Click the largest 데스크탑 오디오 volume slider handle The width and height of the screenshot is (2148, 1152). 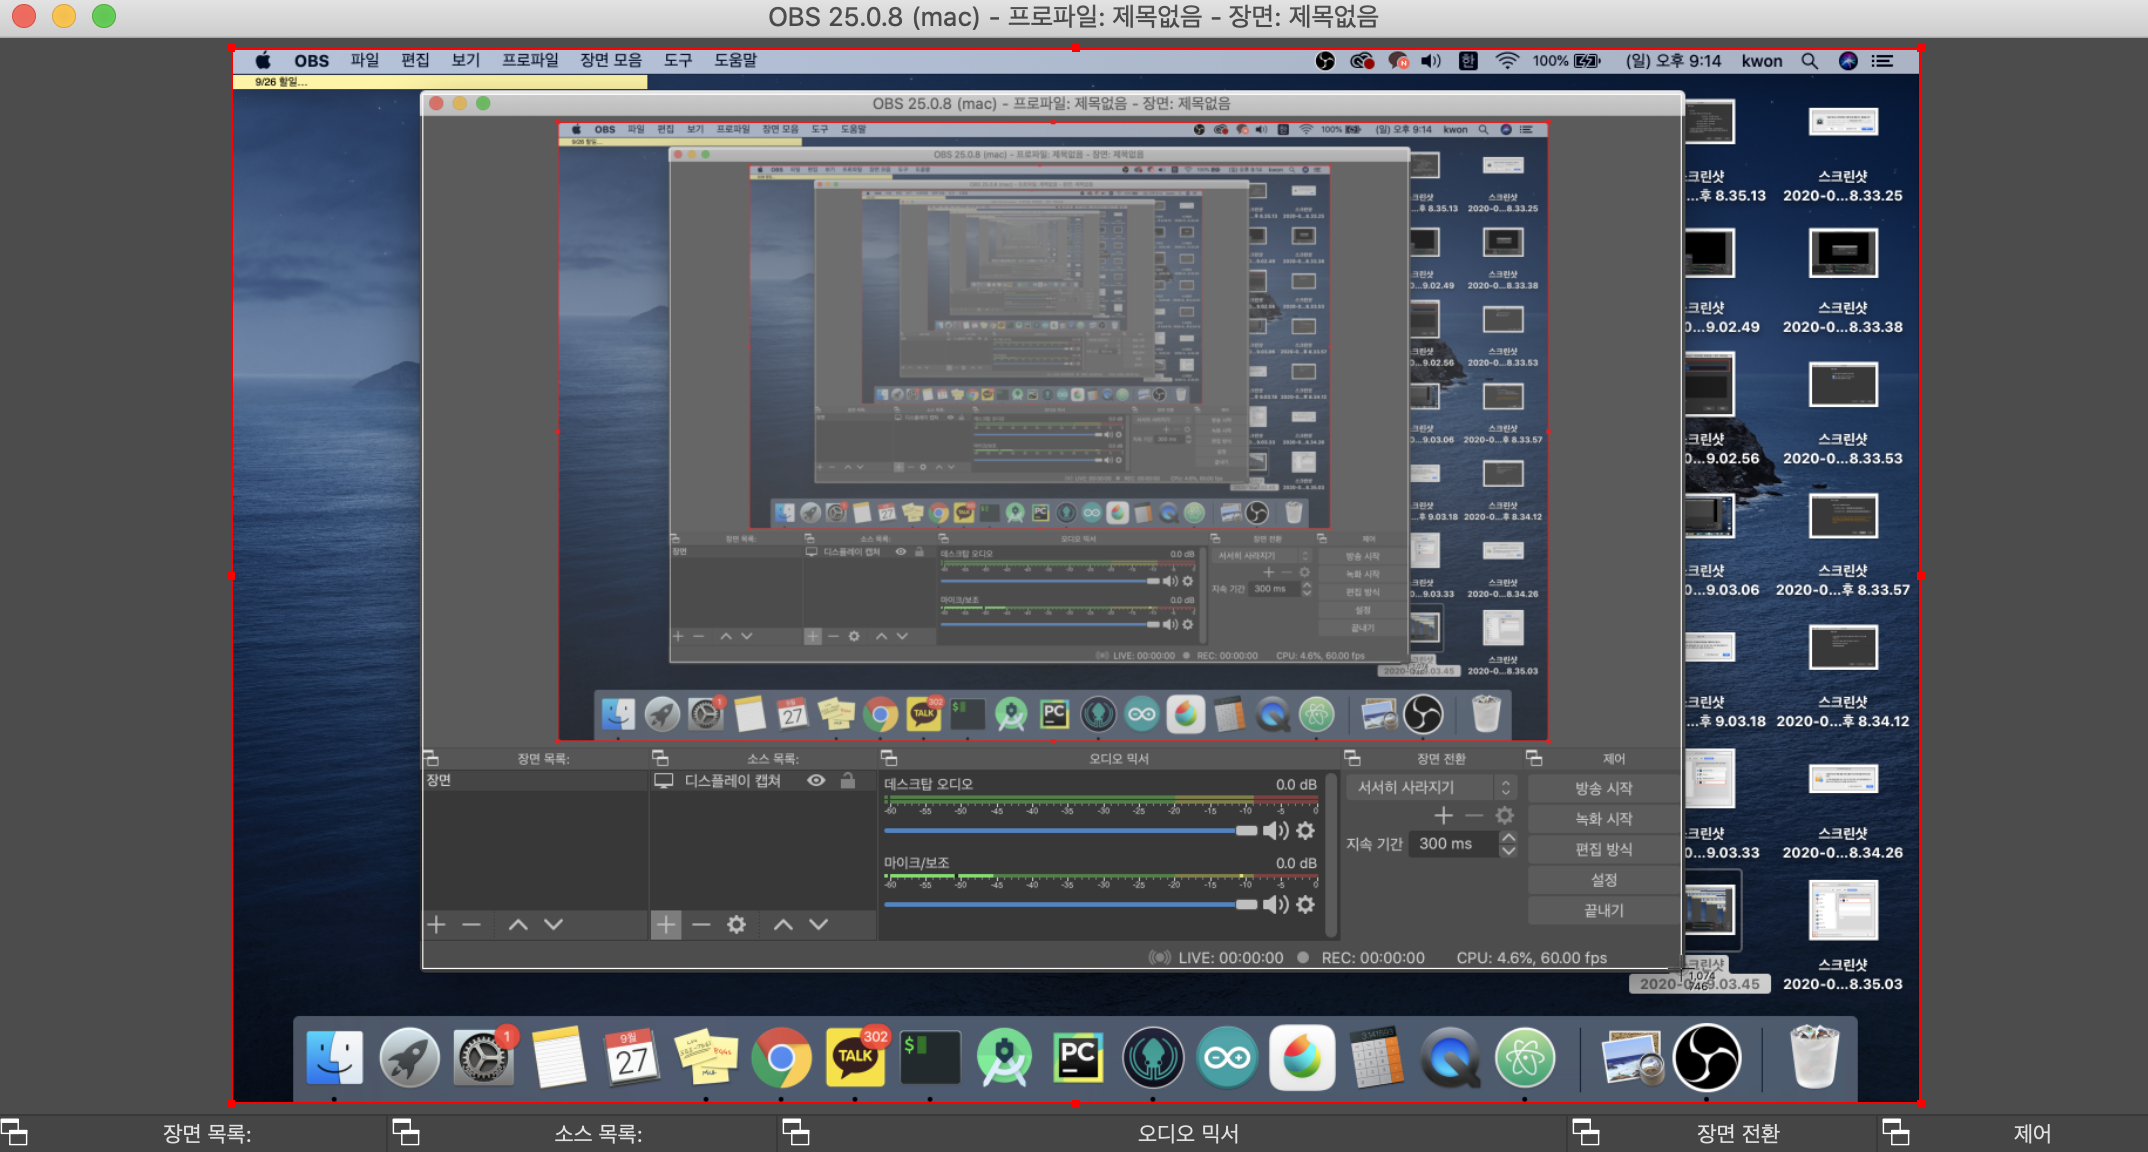[x=1246, y=831]
